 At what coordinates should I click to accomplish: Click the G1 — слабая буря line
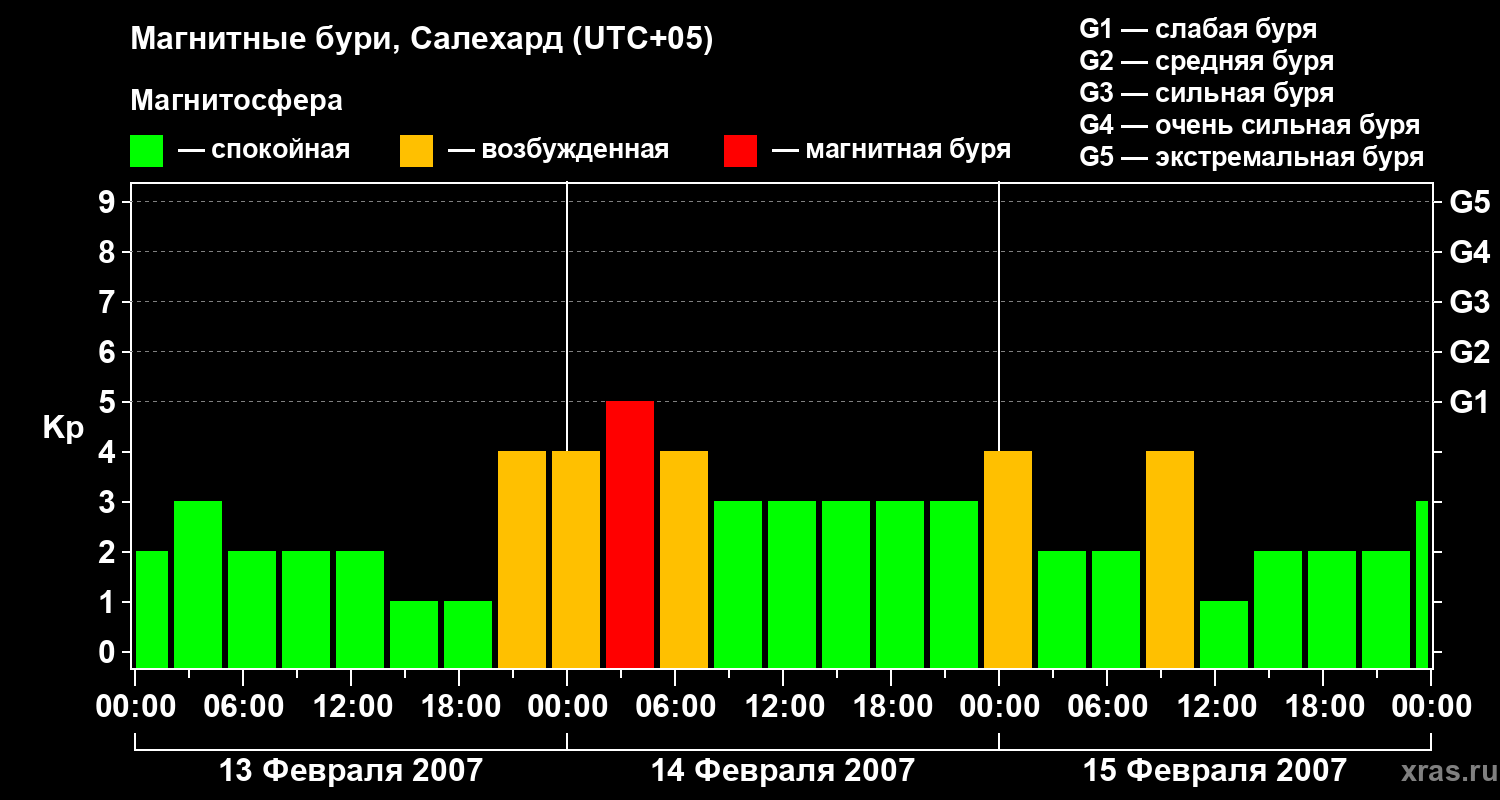[1198, 29]
